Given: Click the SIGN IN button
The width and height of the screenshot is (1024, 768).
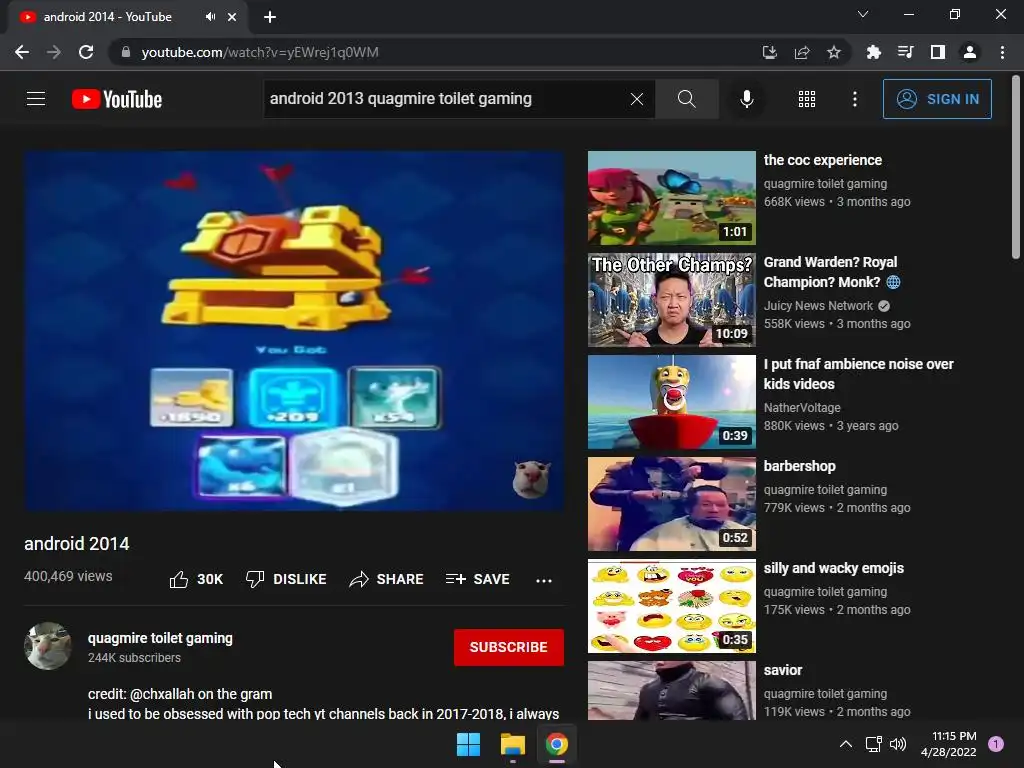Looking at the screenshot, I should [937, 99].
